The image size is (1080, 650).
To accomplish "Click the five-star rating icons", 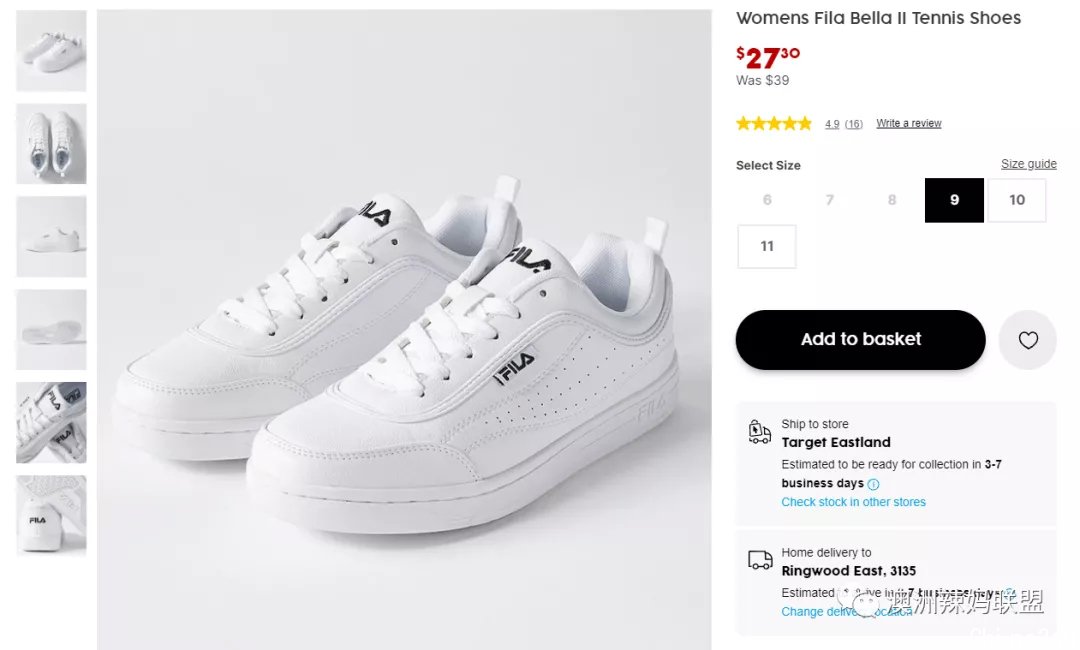I will click(x=774, y=124).
